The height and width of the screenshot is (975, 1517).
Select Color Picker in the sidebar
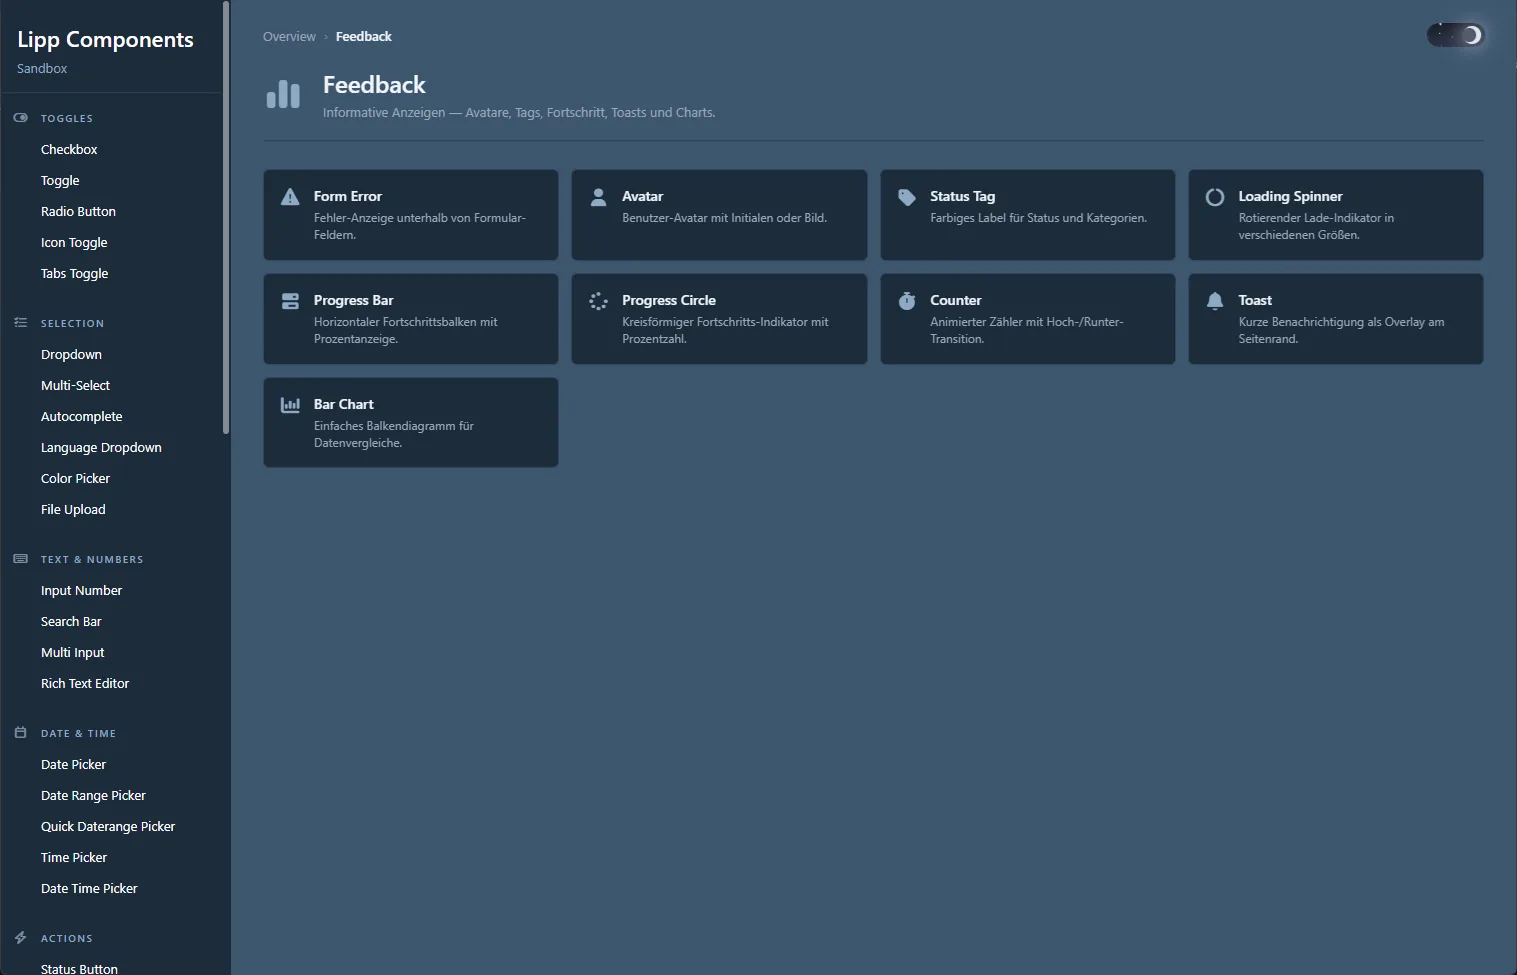tap(75, 478)
